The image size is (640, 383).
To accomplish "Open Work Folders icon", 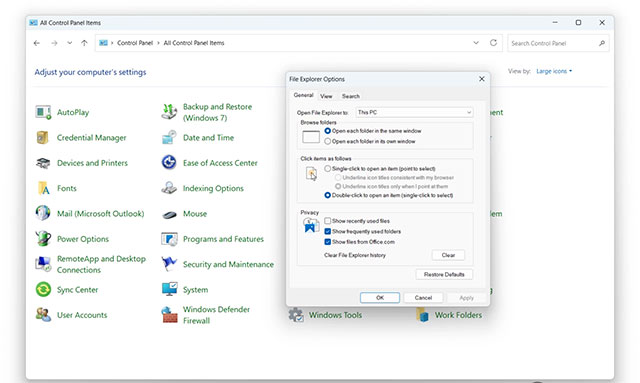I will click(422, 315).
